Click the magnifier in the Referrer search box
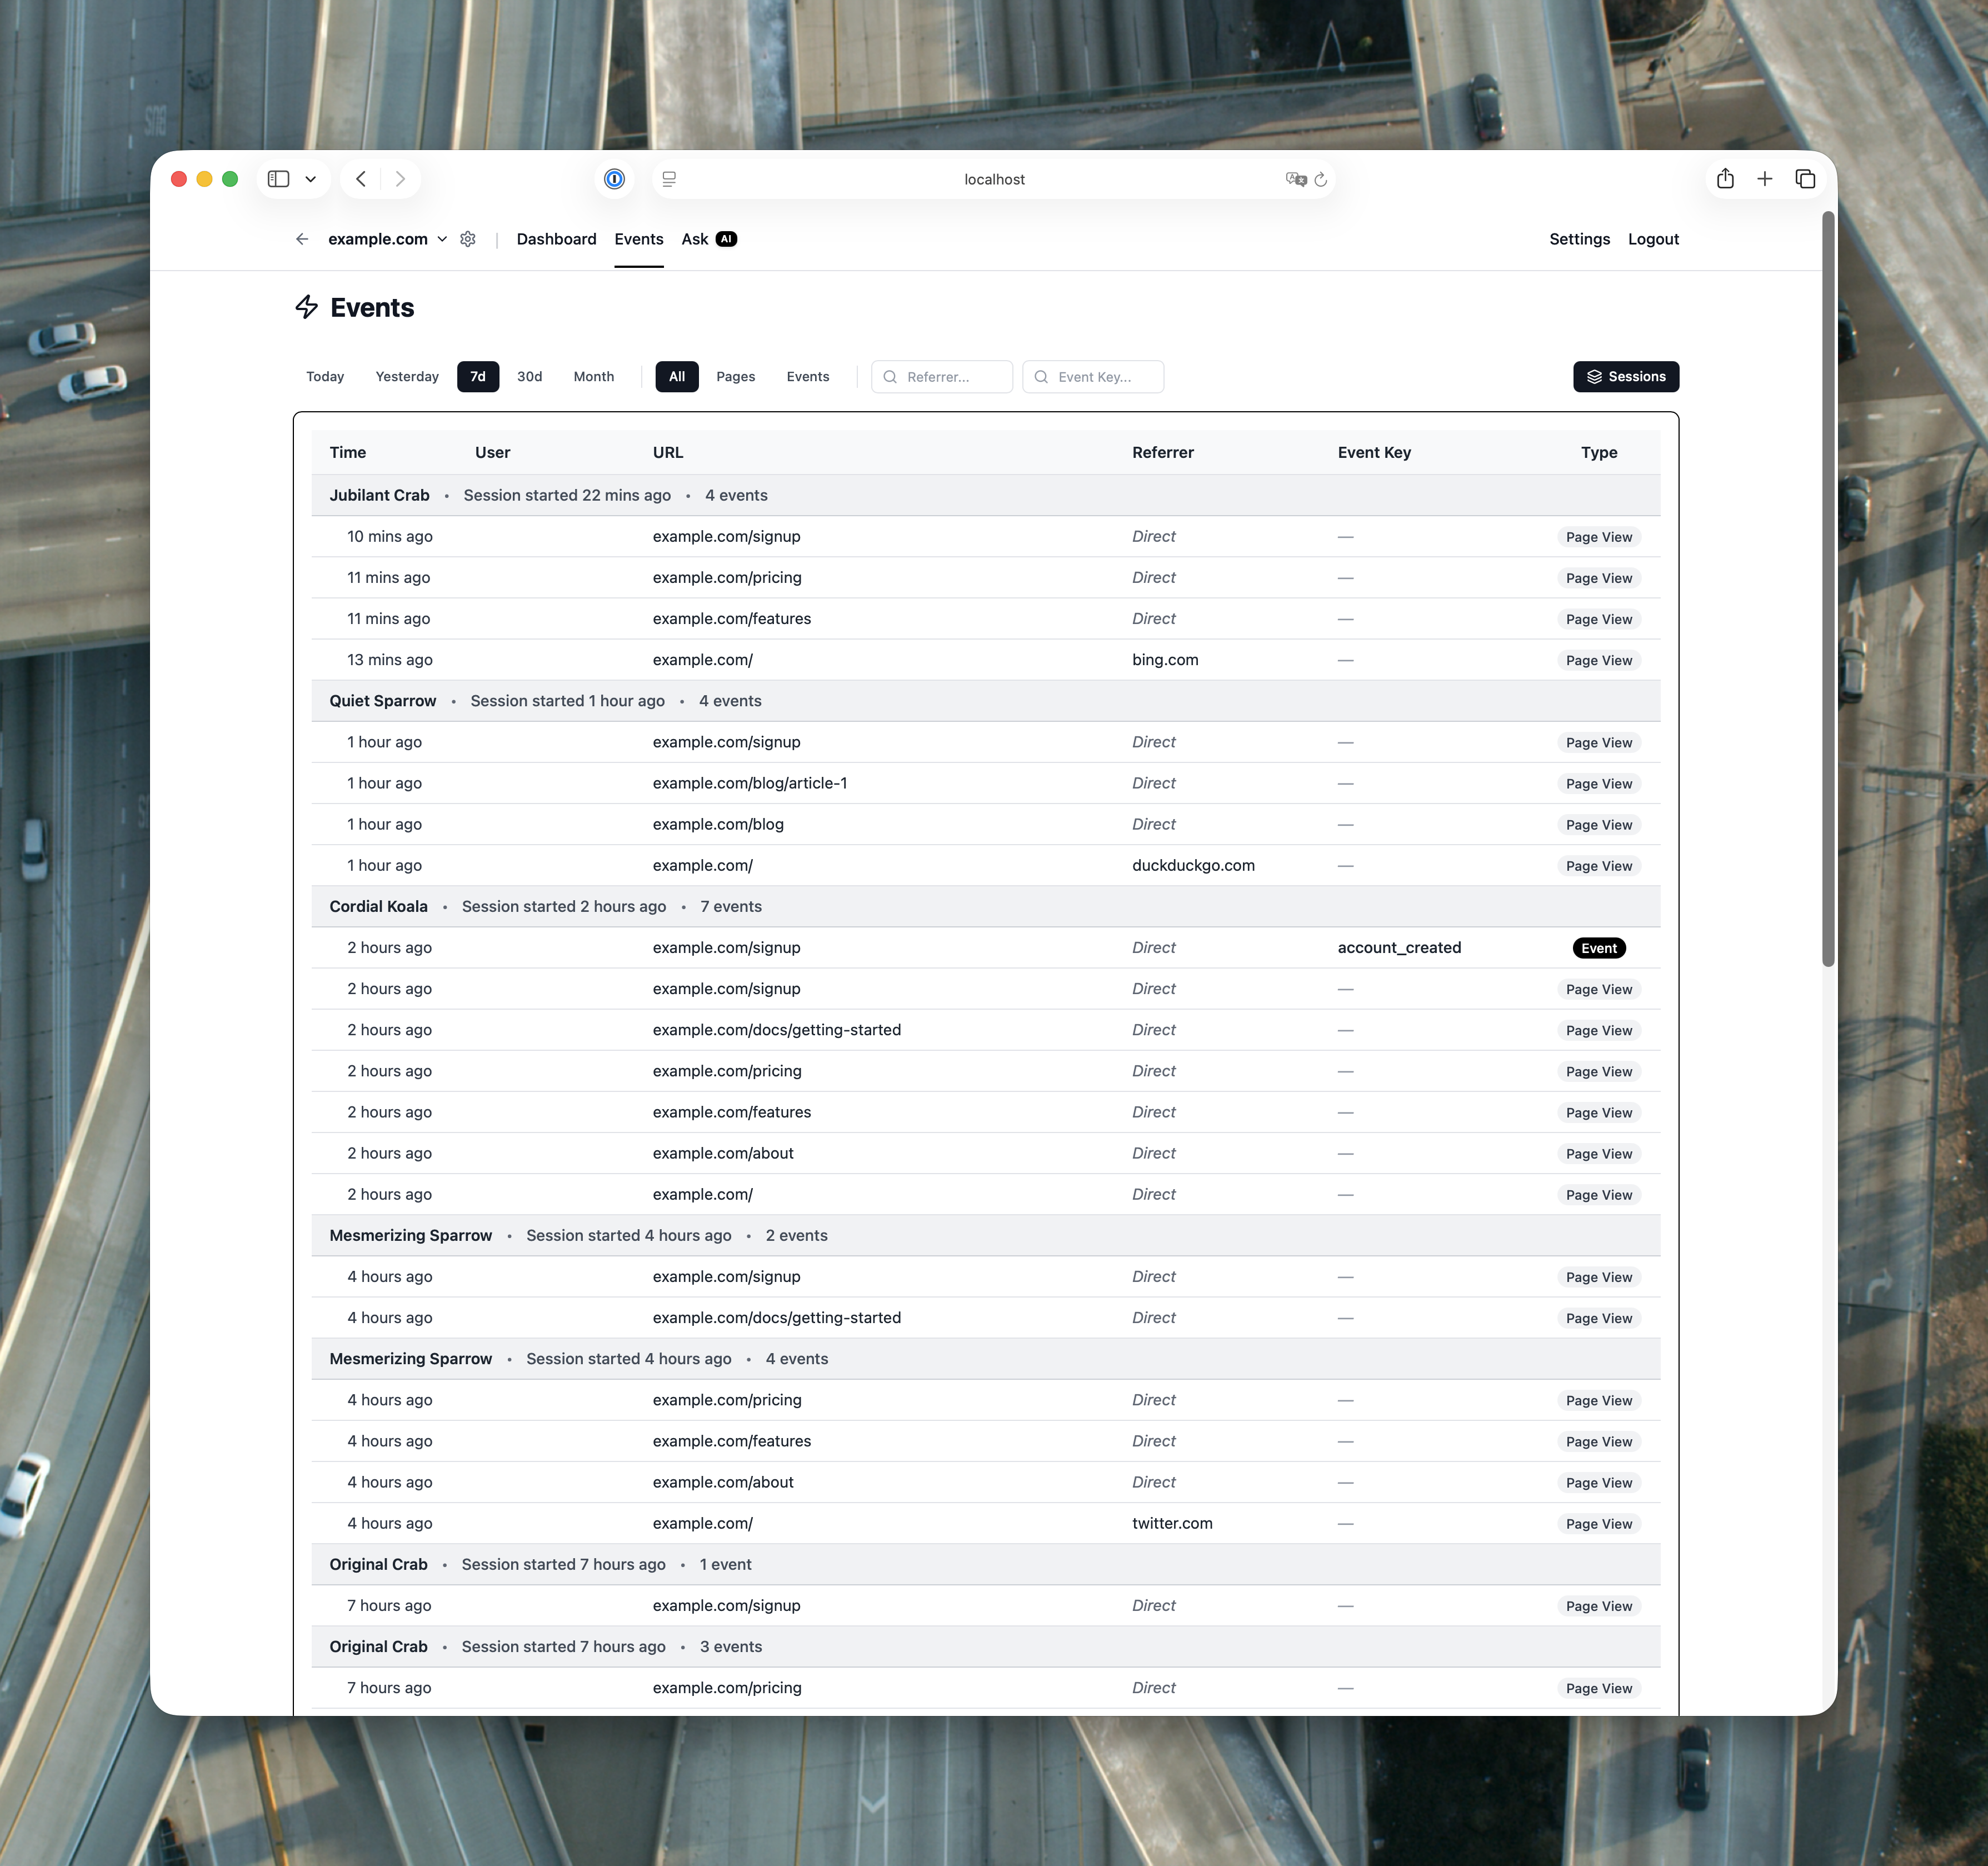This screenshot has height=1866, width=1988. pos(890,377)
